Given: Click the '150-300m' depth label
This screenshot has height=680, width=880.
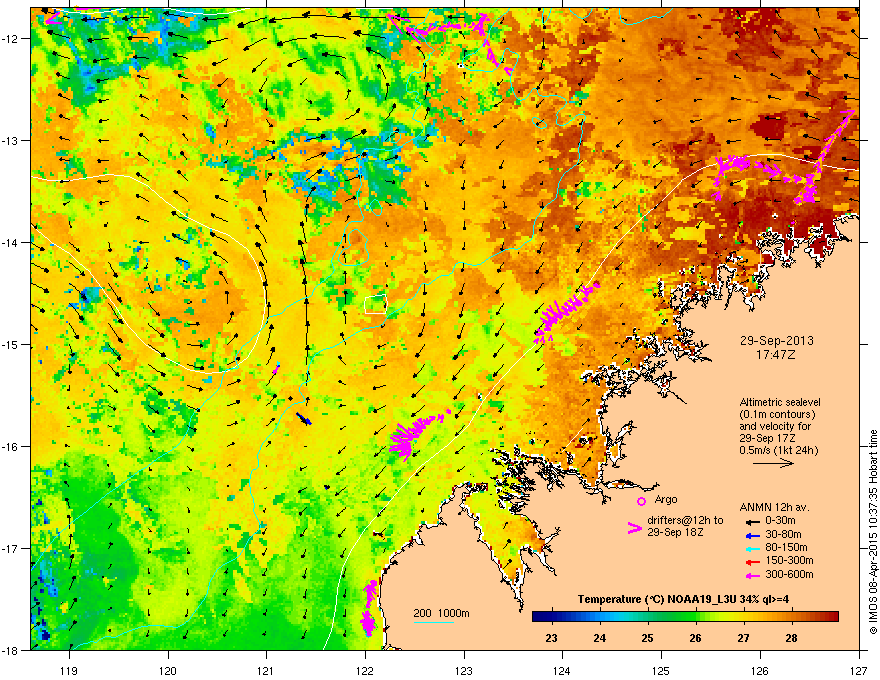Looking at the screenshot, I should click(x=789, y=560).
